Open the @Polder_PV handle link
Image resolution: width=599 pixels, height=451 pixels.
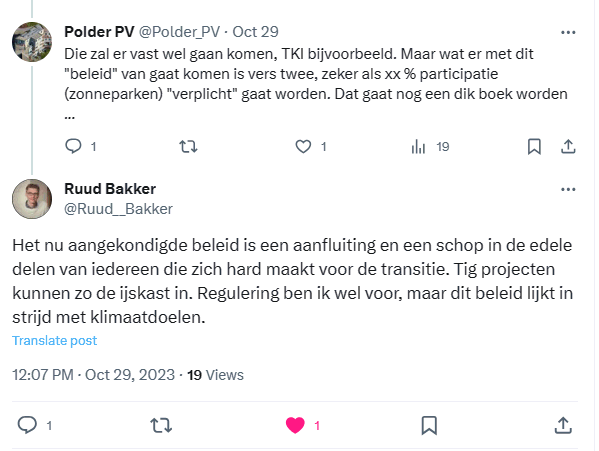point(179,32)
